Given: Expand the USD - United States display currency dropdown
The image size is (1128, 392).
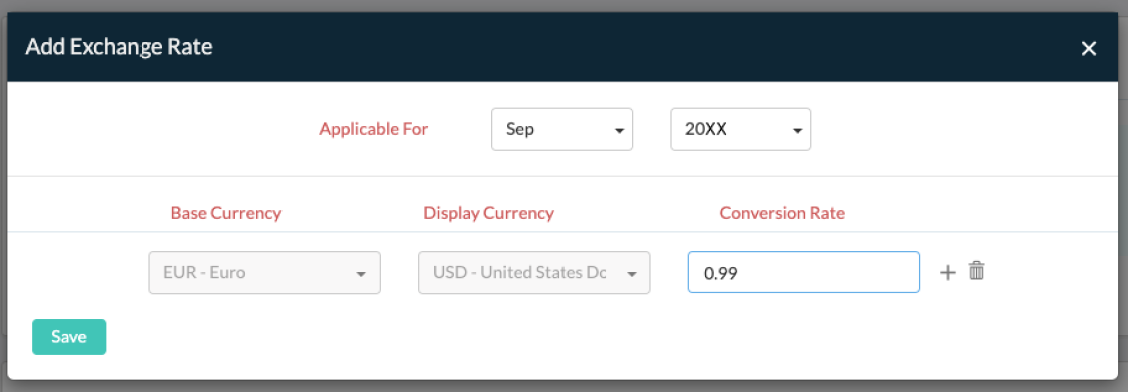Looking at the screenshot, I should click(x=534, y=273).
